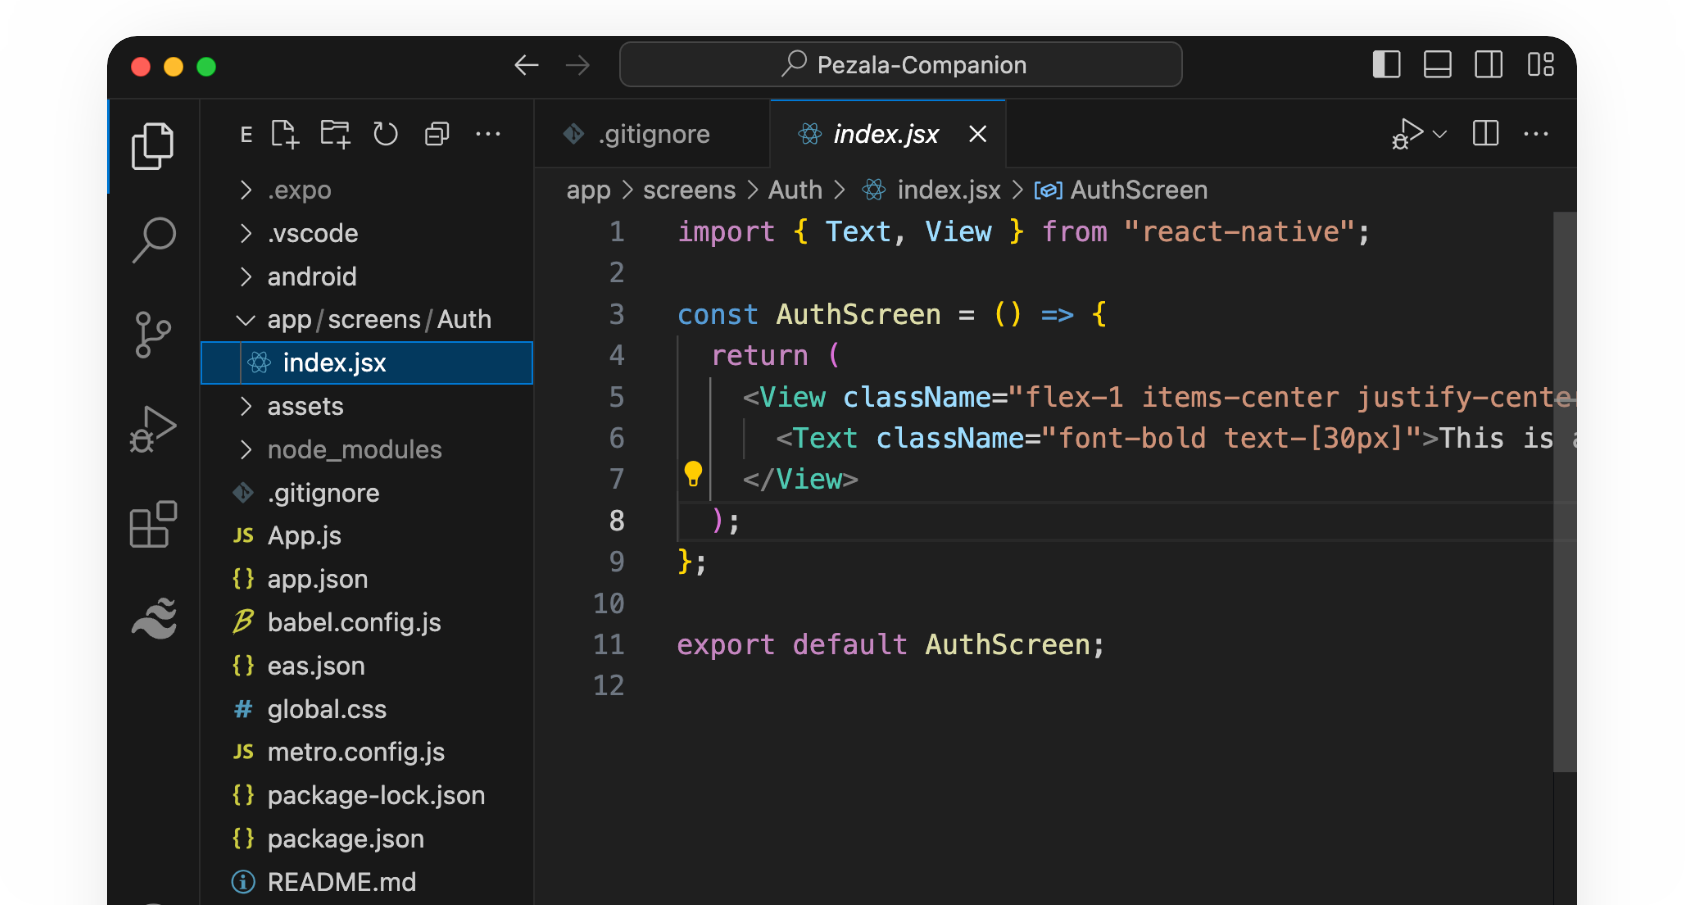Open the Extensions view
Screen dimensions: 1685x905
[x=153, y=524]
